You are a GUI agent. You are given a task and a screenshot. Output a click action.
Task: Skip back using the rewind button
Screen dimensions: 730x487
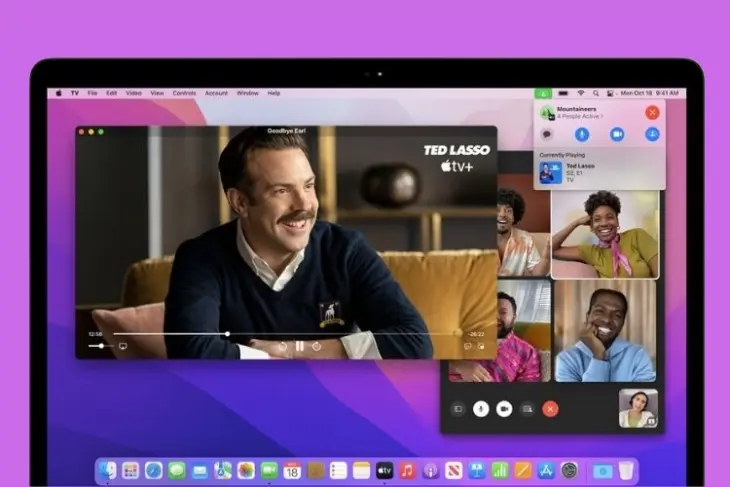281,346
